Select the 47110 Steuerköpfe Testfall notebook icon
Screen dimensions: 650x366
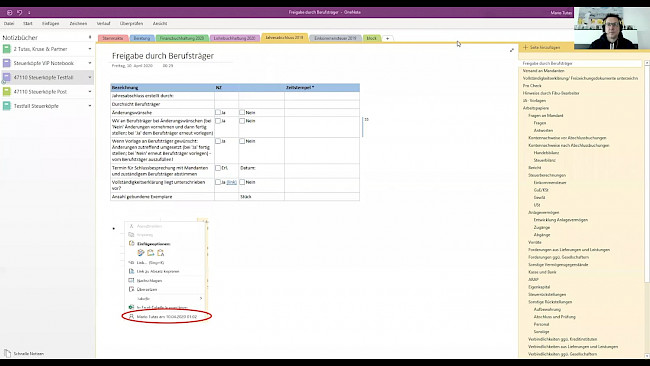click(7, 77)
